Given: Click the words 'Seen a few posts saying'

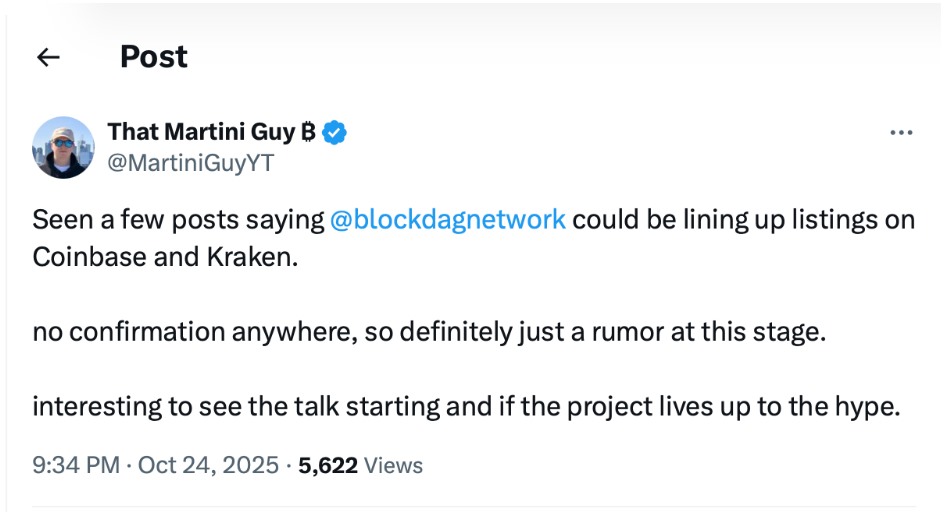Looking at the screenshot, I should [178, 219].
